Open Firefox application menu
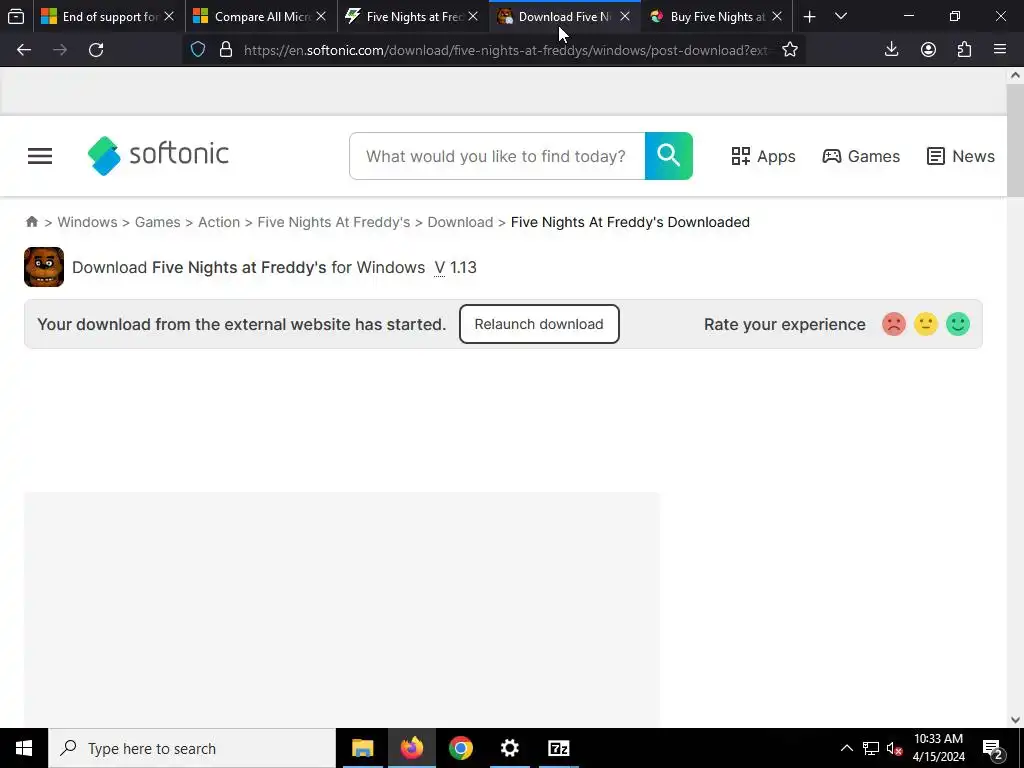Screen dimensions: 1024x768 pos(1000,50)
